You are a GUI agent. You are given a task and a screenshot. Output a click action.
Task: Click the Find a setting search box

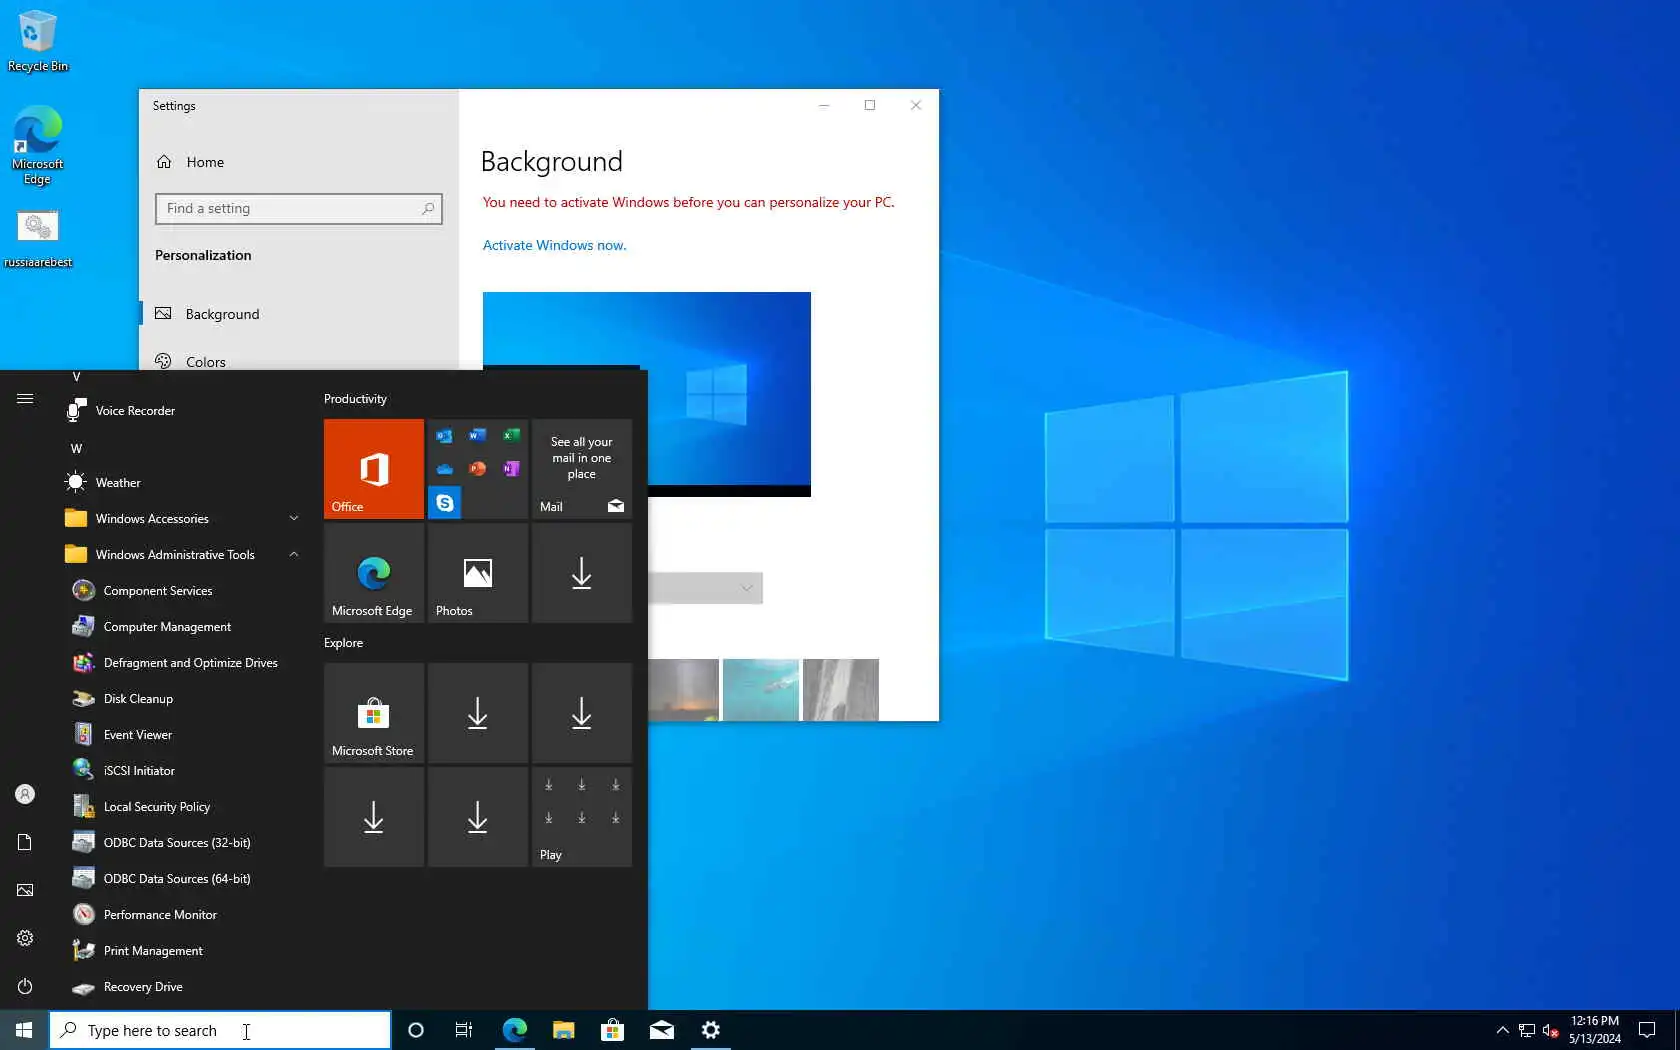[x=299, y=209]
